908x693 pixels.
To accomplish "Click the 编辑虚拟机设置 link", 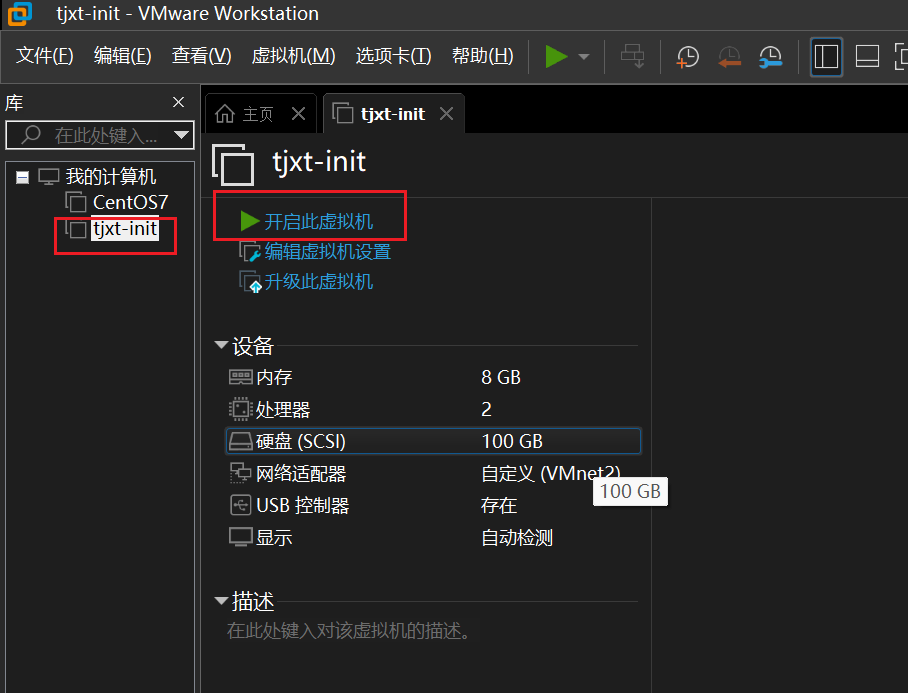I will 328,252.
